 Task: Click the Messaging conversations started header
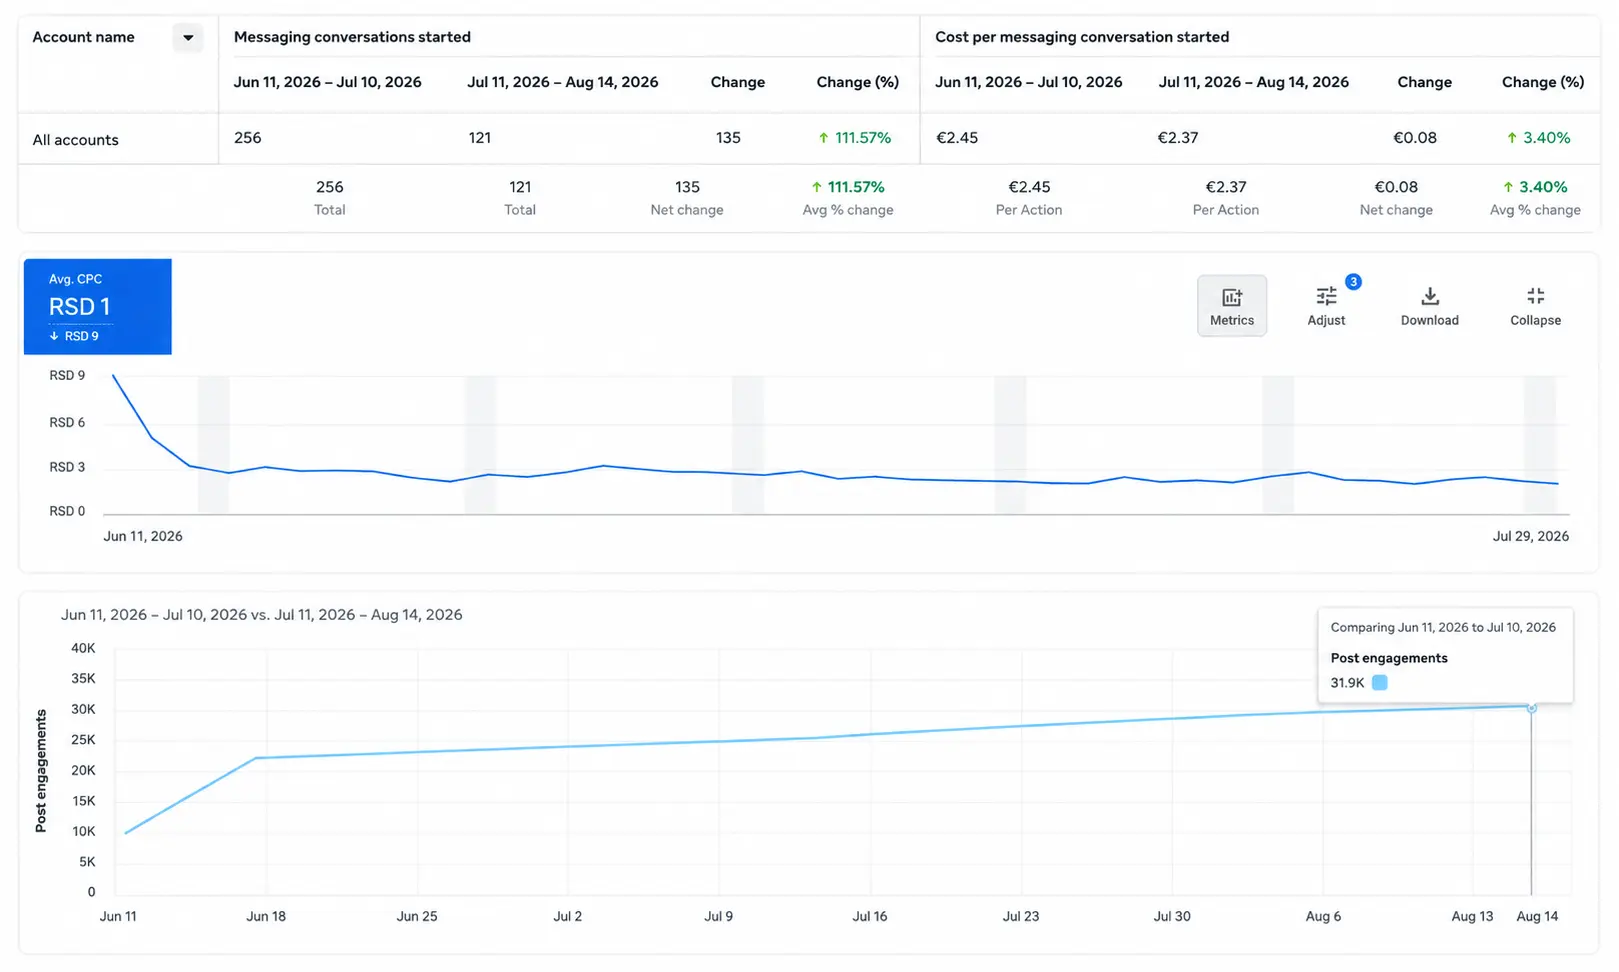(352, 37)
